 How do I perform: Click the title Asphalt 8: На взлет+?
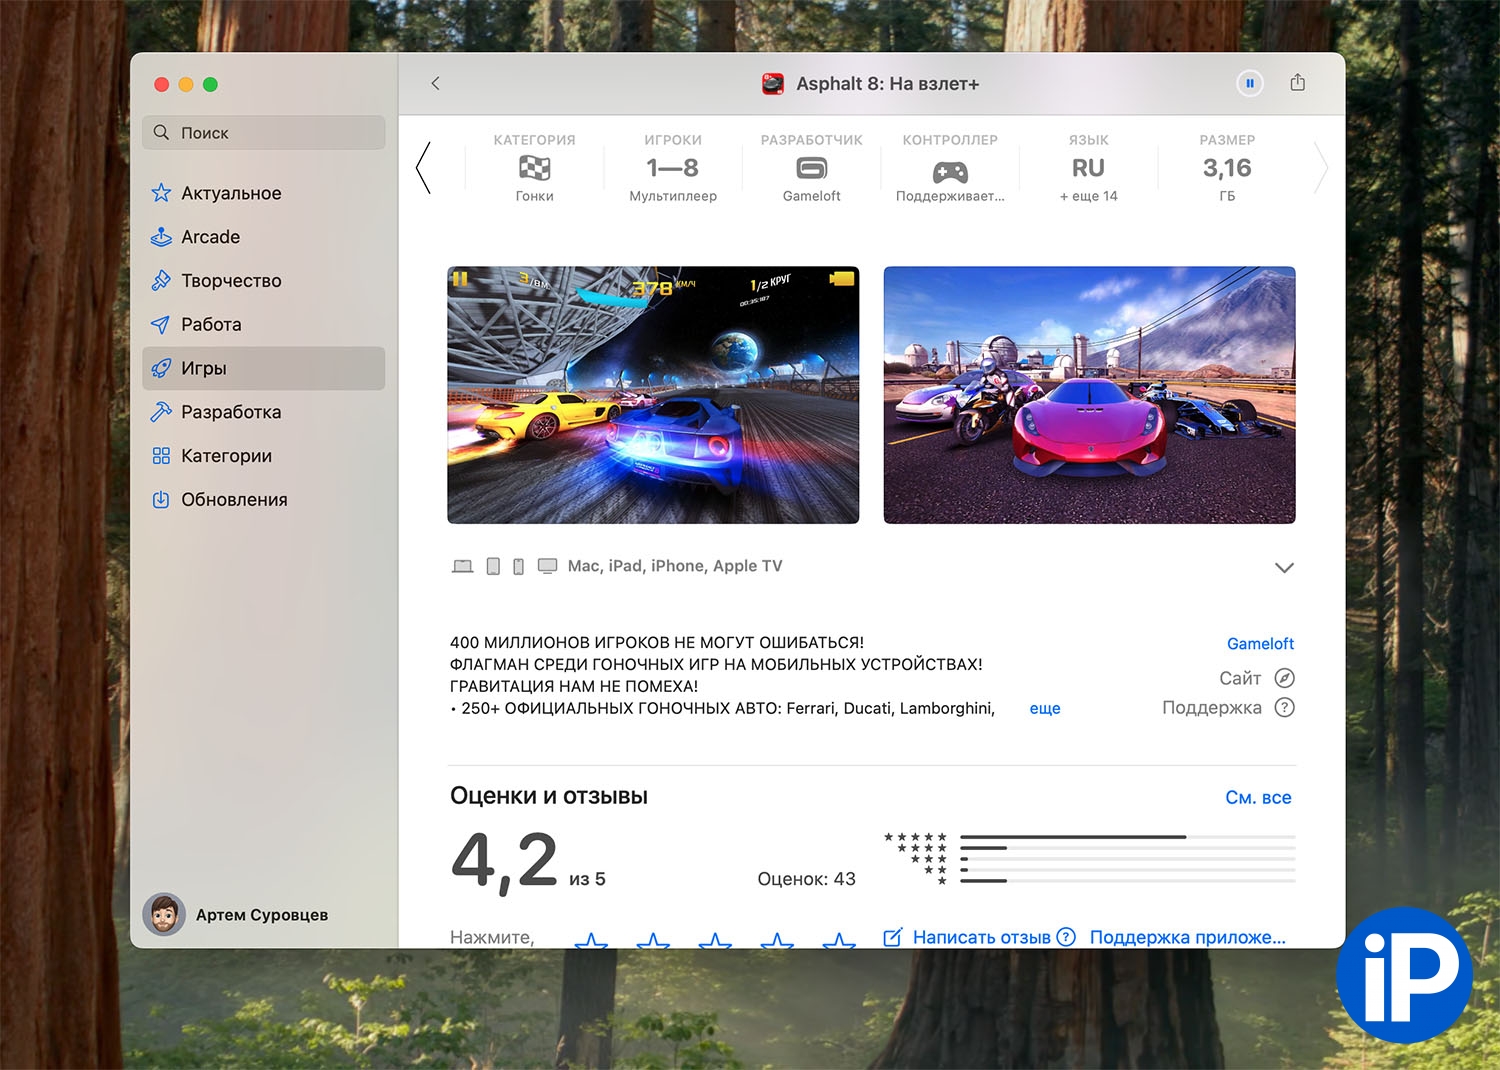coord(888,84)
